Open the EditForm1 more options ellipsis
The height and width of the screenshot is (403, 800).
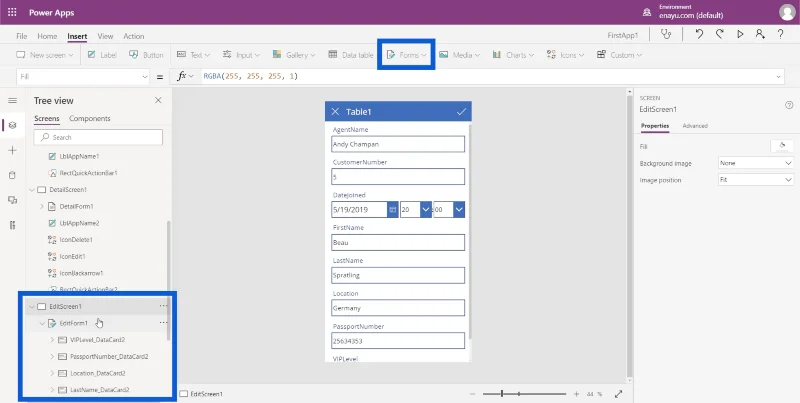163,322
